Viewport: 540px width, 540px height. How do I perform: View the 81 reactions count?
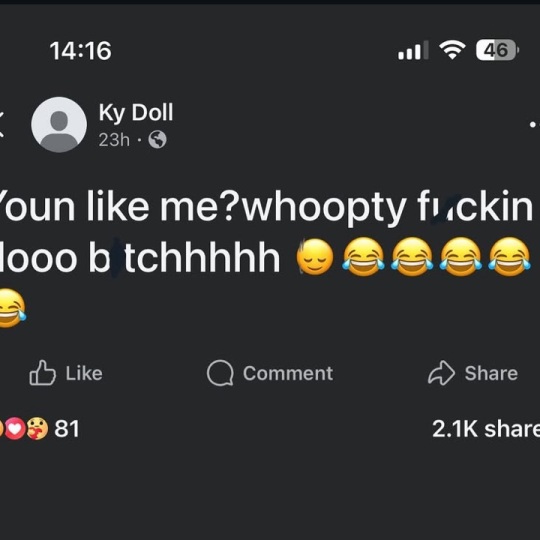(67, 429)
